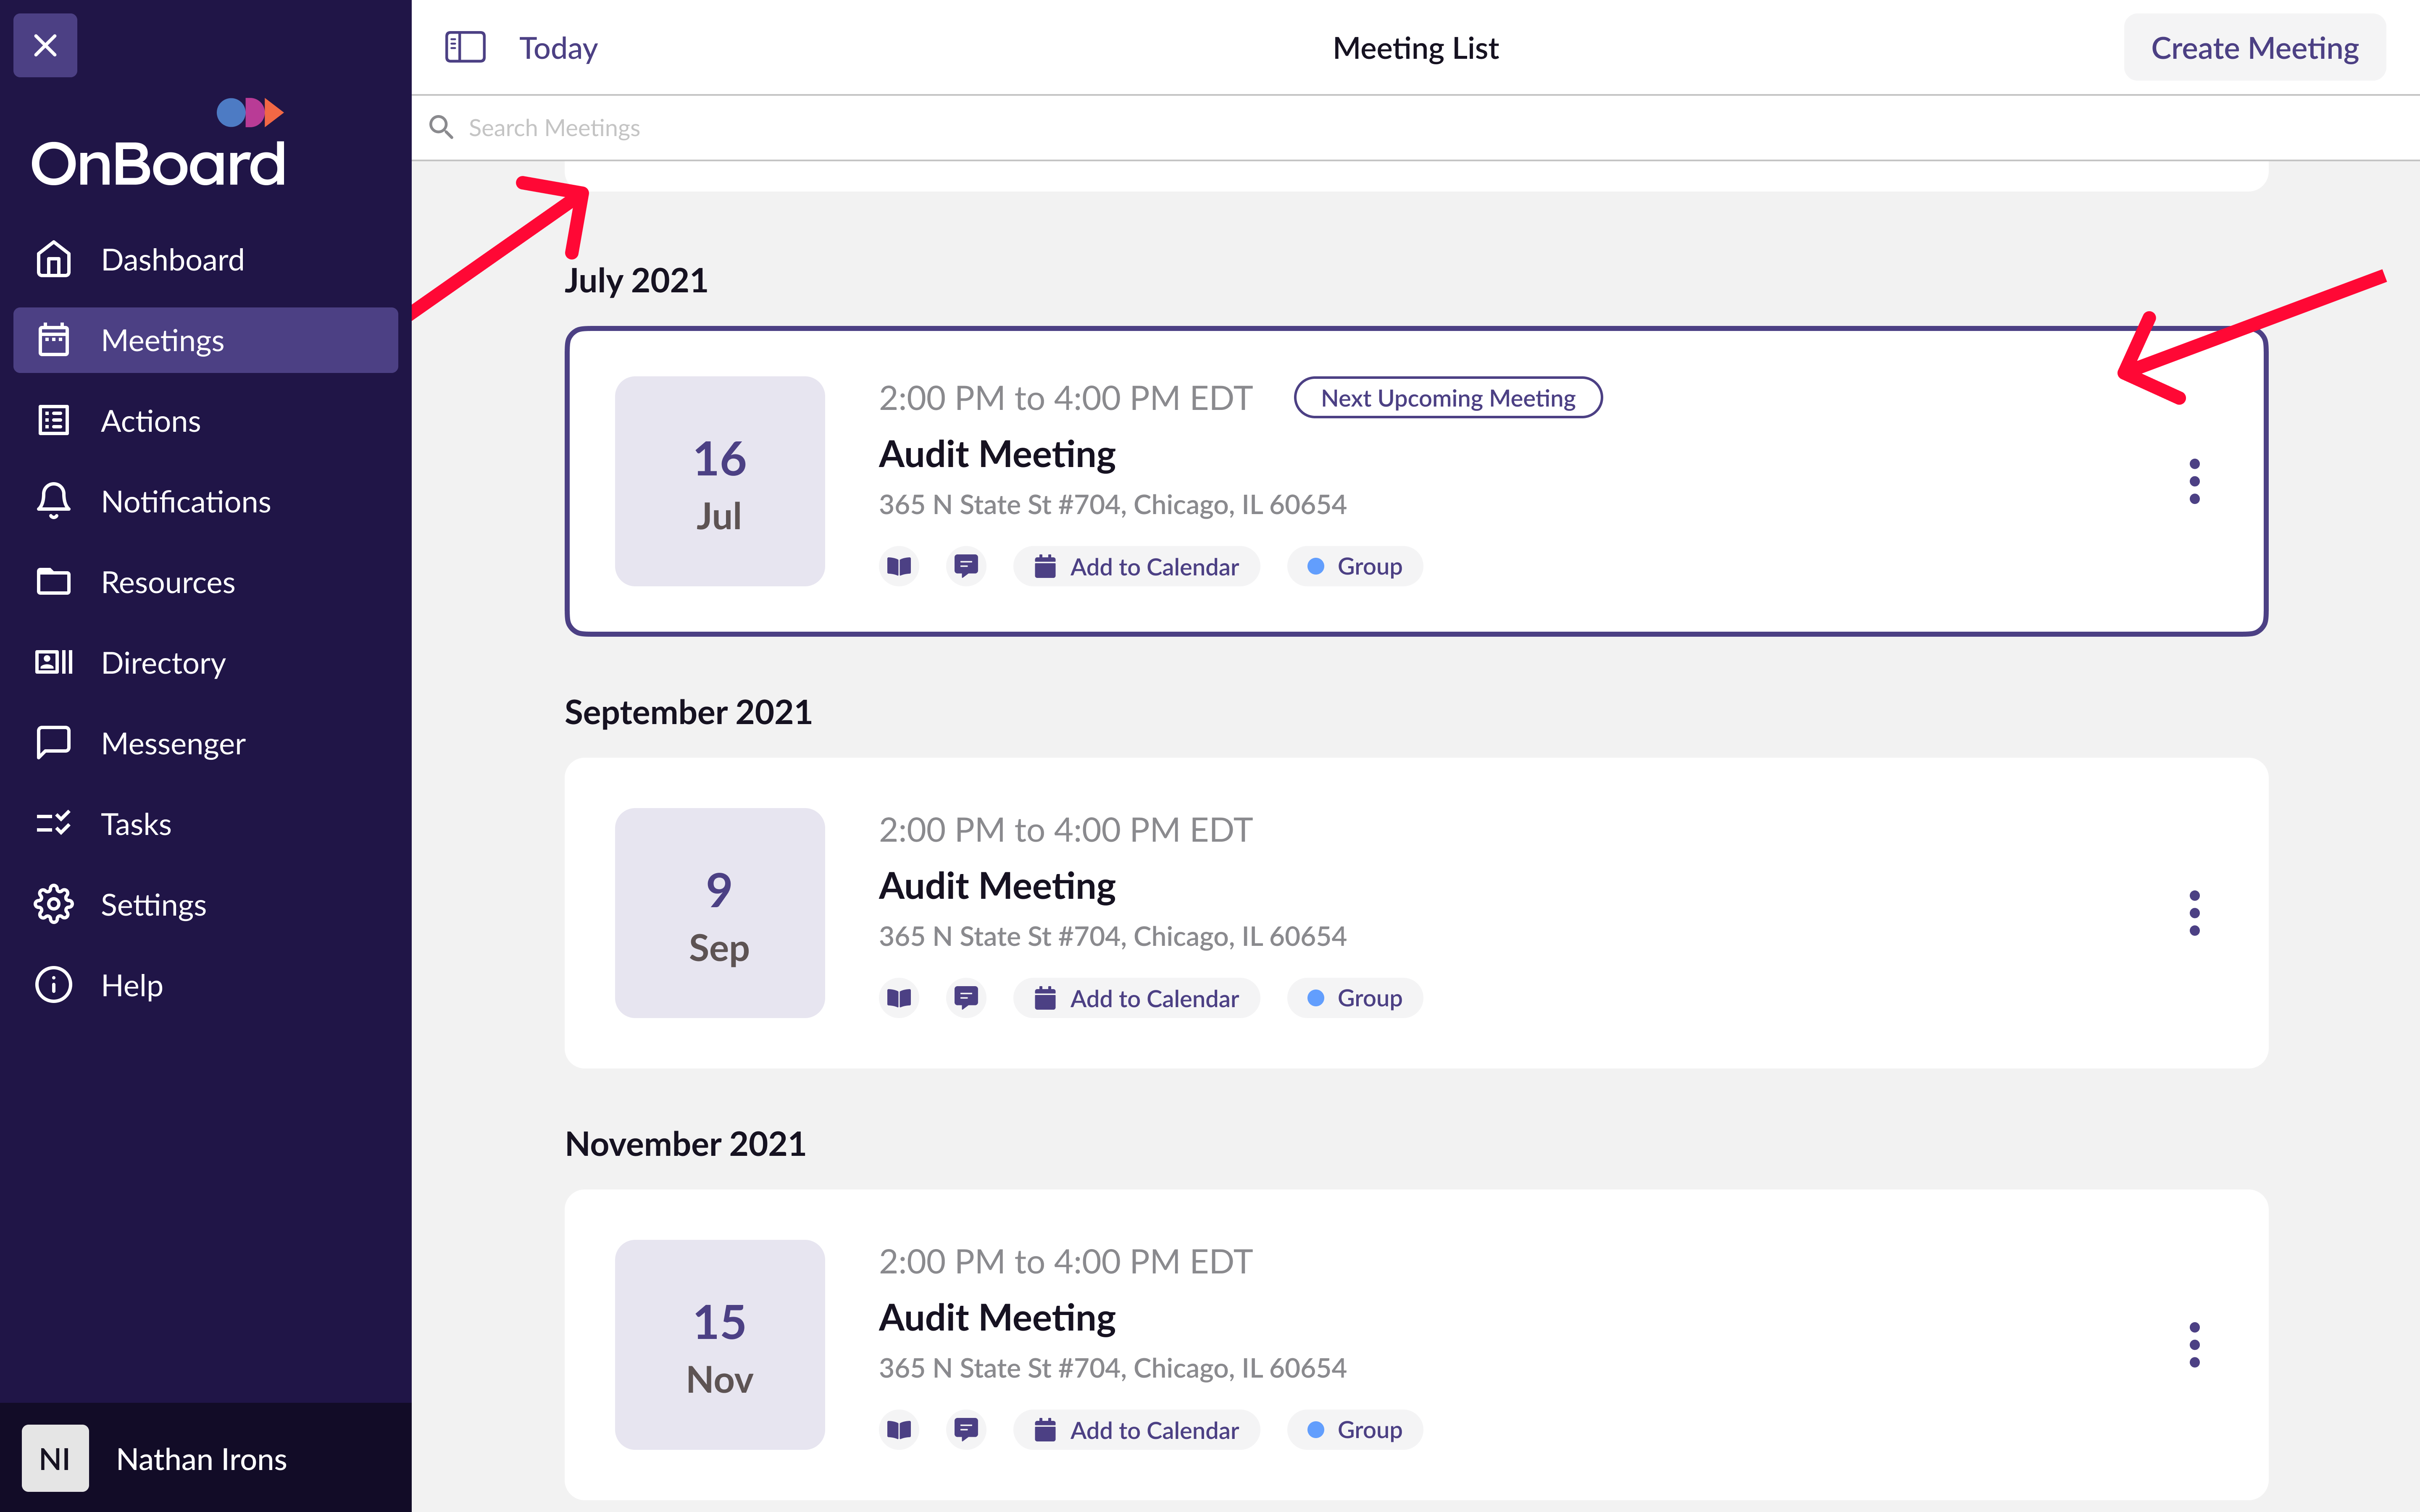This screenshot has height=1512, width=2420.
Task: Add the 16 Jul meeting to calendar
Action: (1136, 567)
